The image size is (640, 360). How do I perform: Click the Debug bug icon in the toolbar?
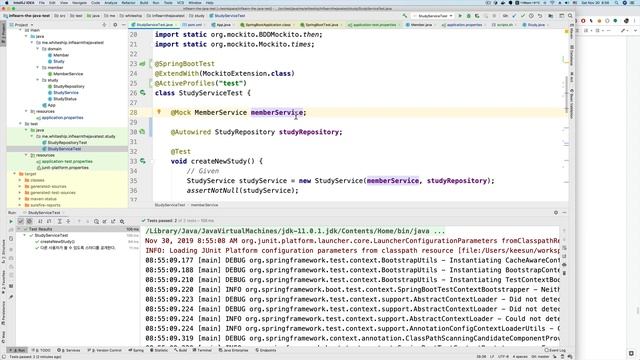[469, 16]
